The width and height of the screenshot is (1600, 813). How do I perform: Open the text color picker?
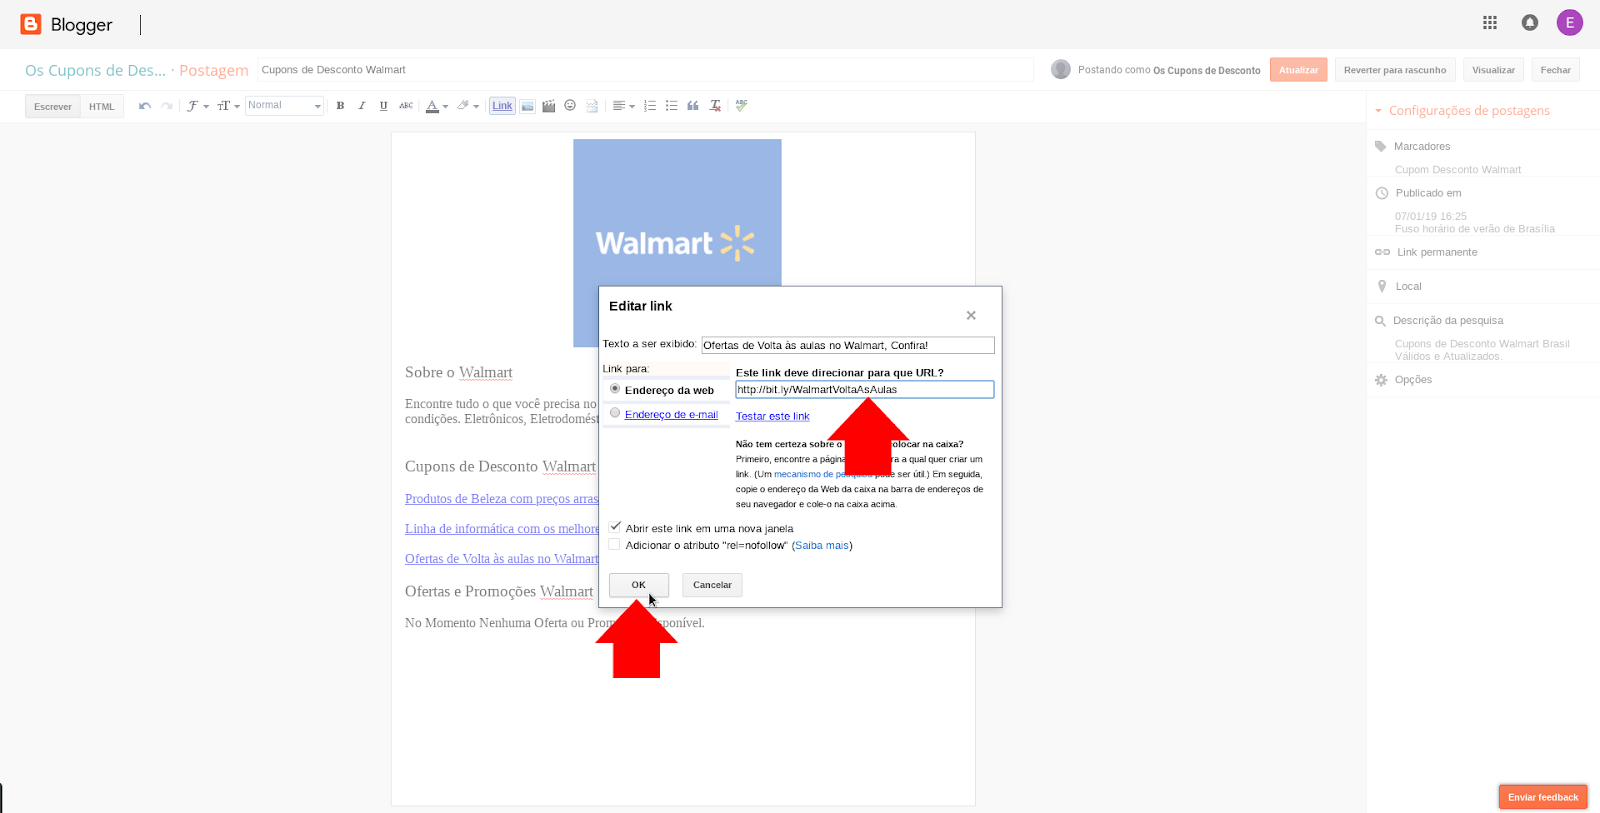[437, 106]
